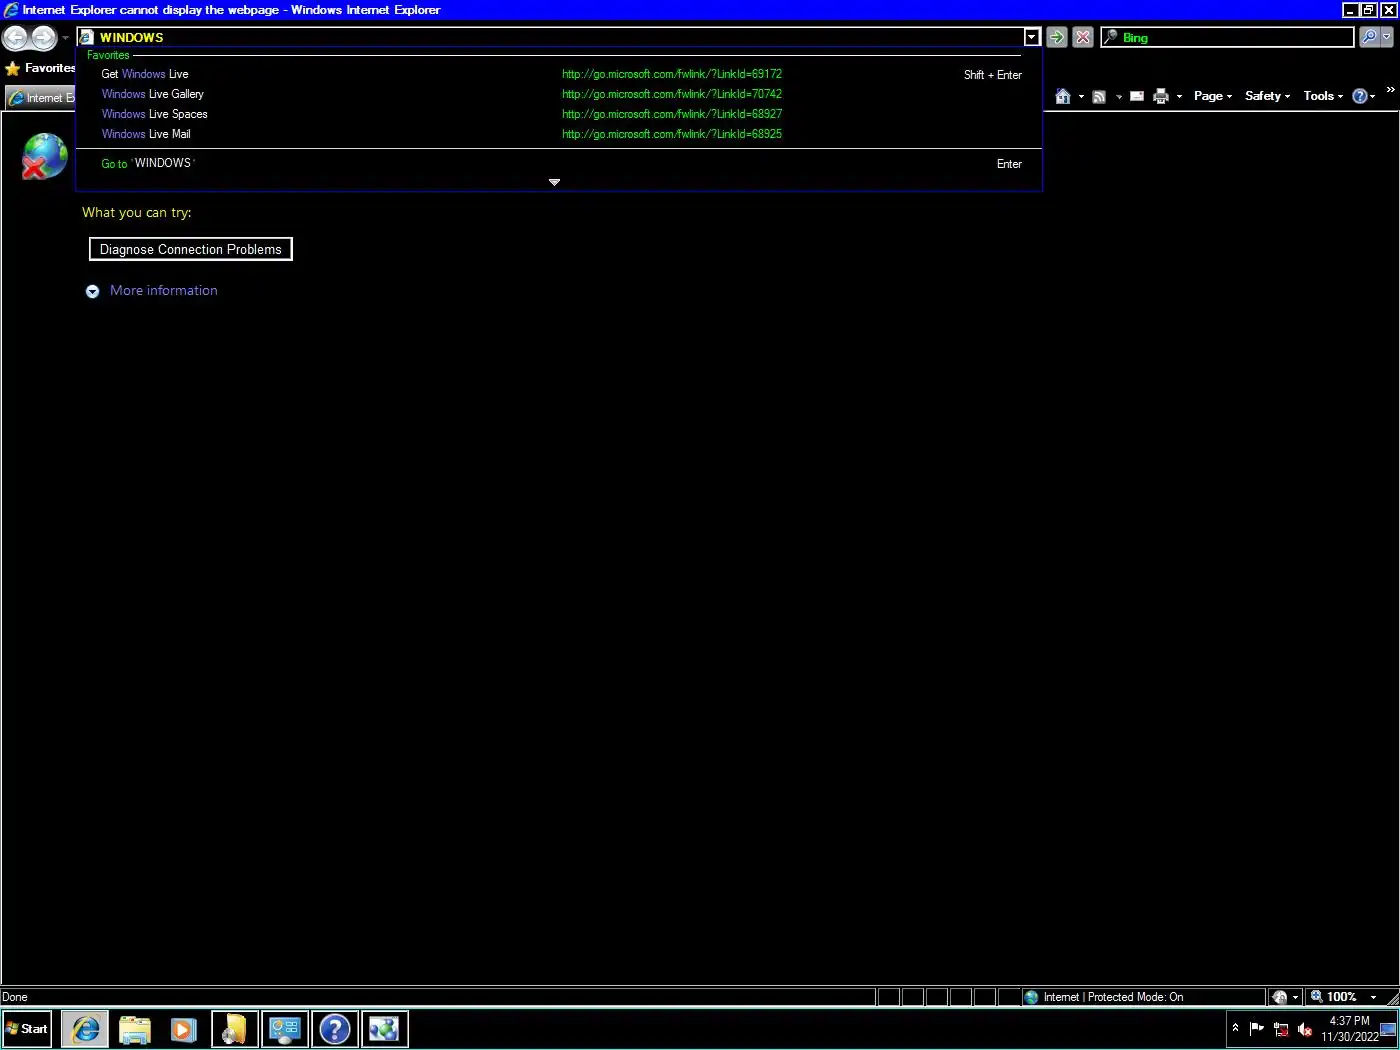The image size is (1400, 1050).
Task: Show more command bar items chevron
Action: (1390, 90)
